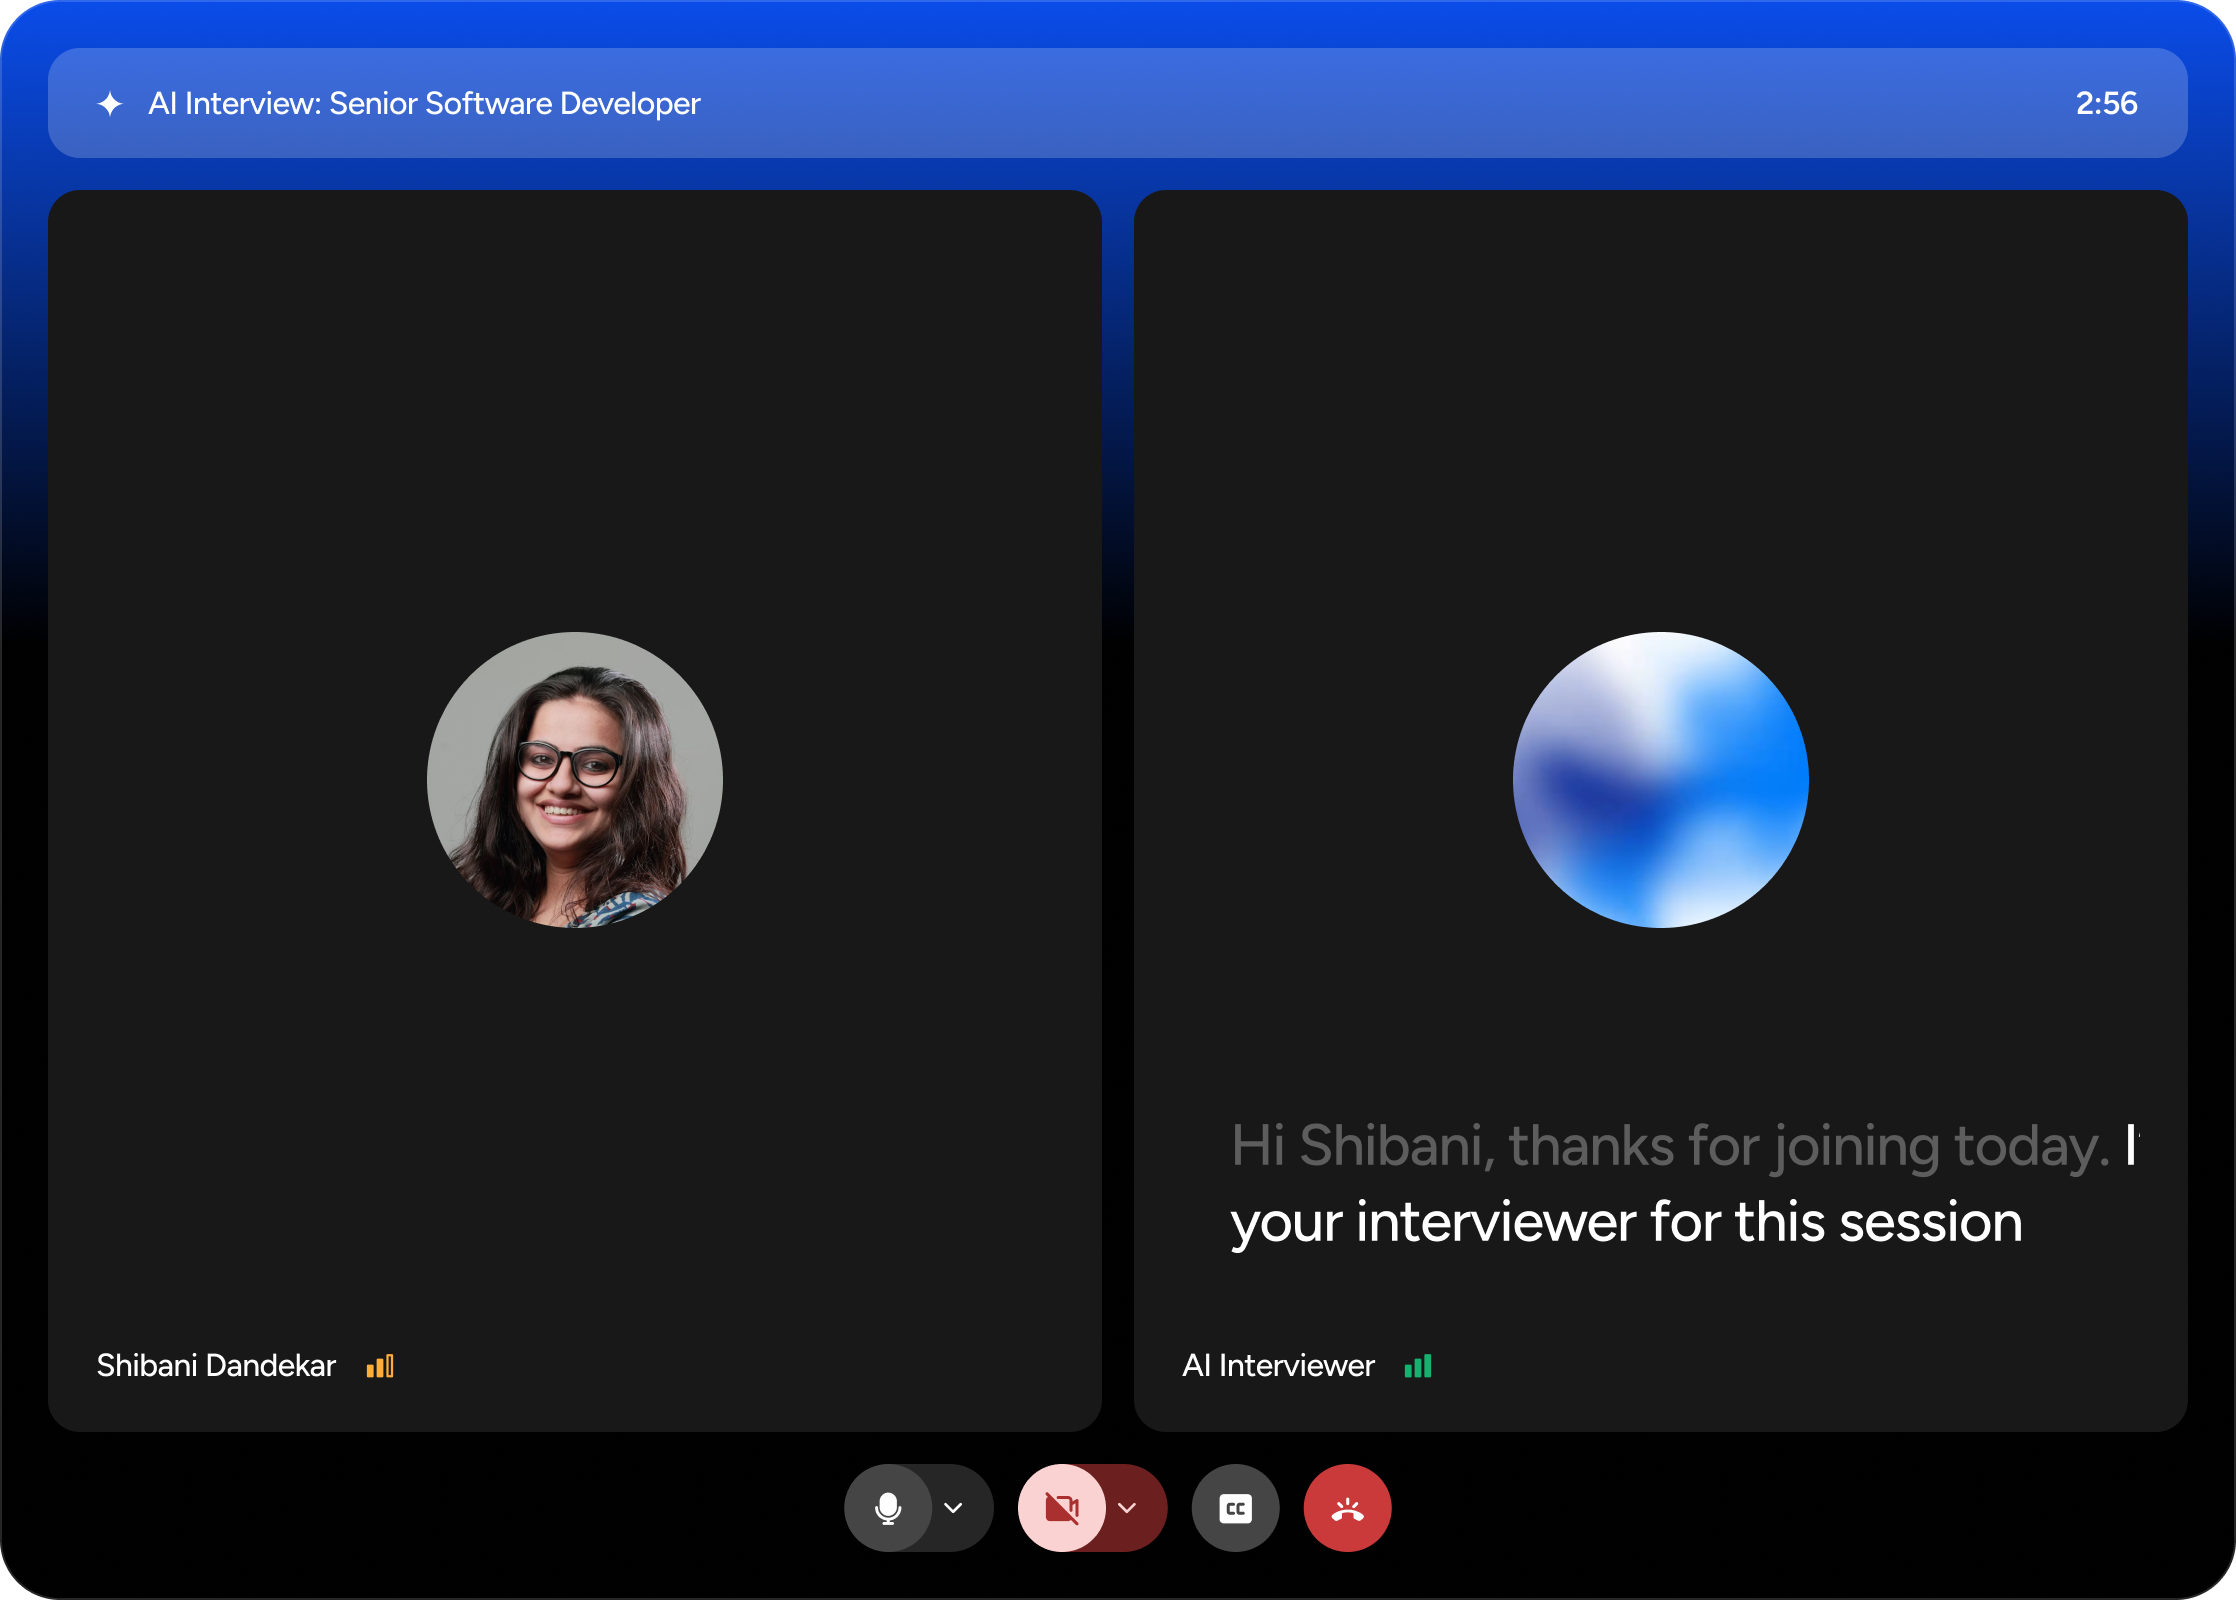Image resolution: width=2236 pixels, height=1600 pixels.
Task: Toggle closed captions with CC button
Action: pos(1235,1508)
